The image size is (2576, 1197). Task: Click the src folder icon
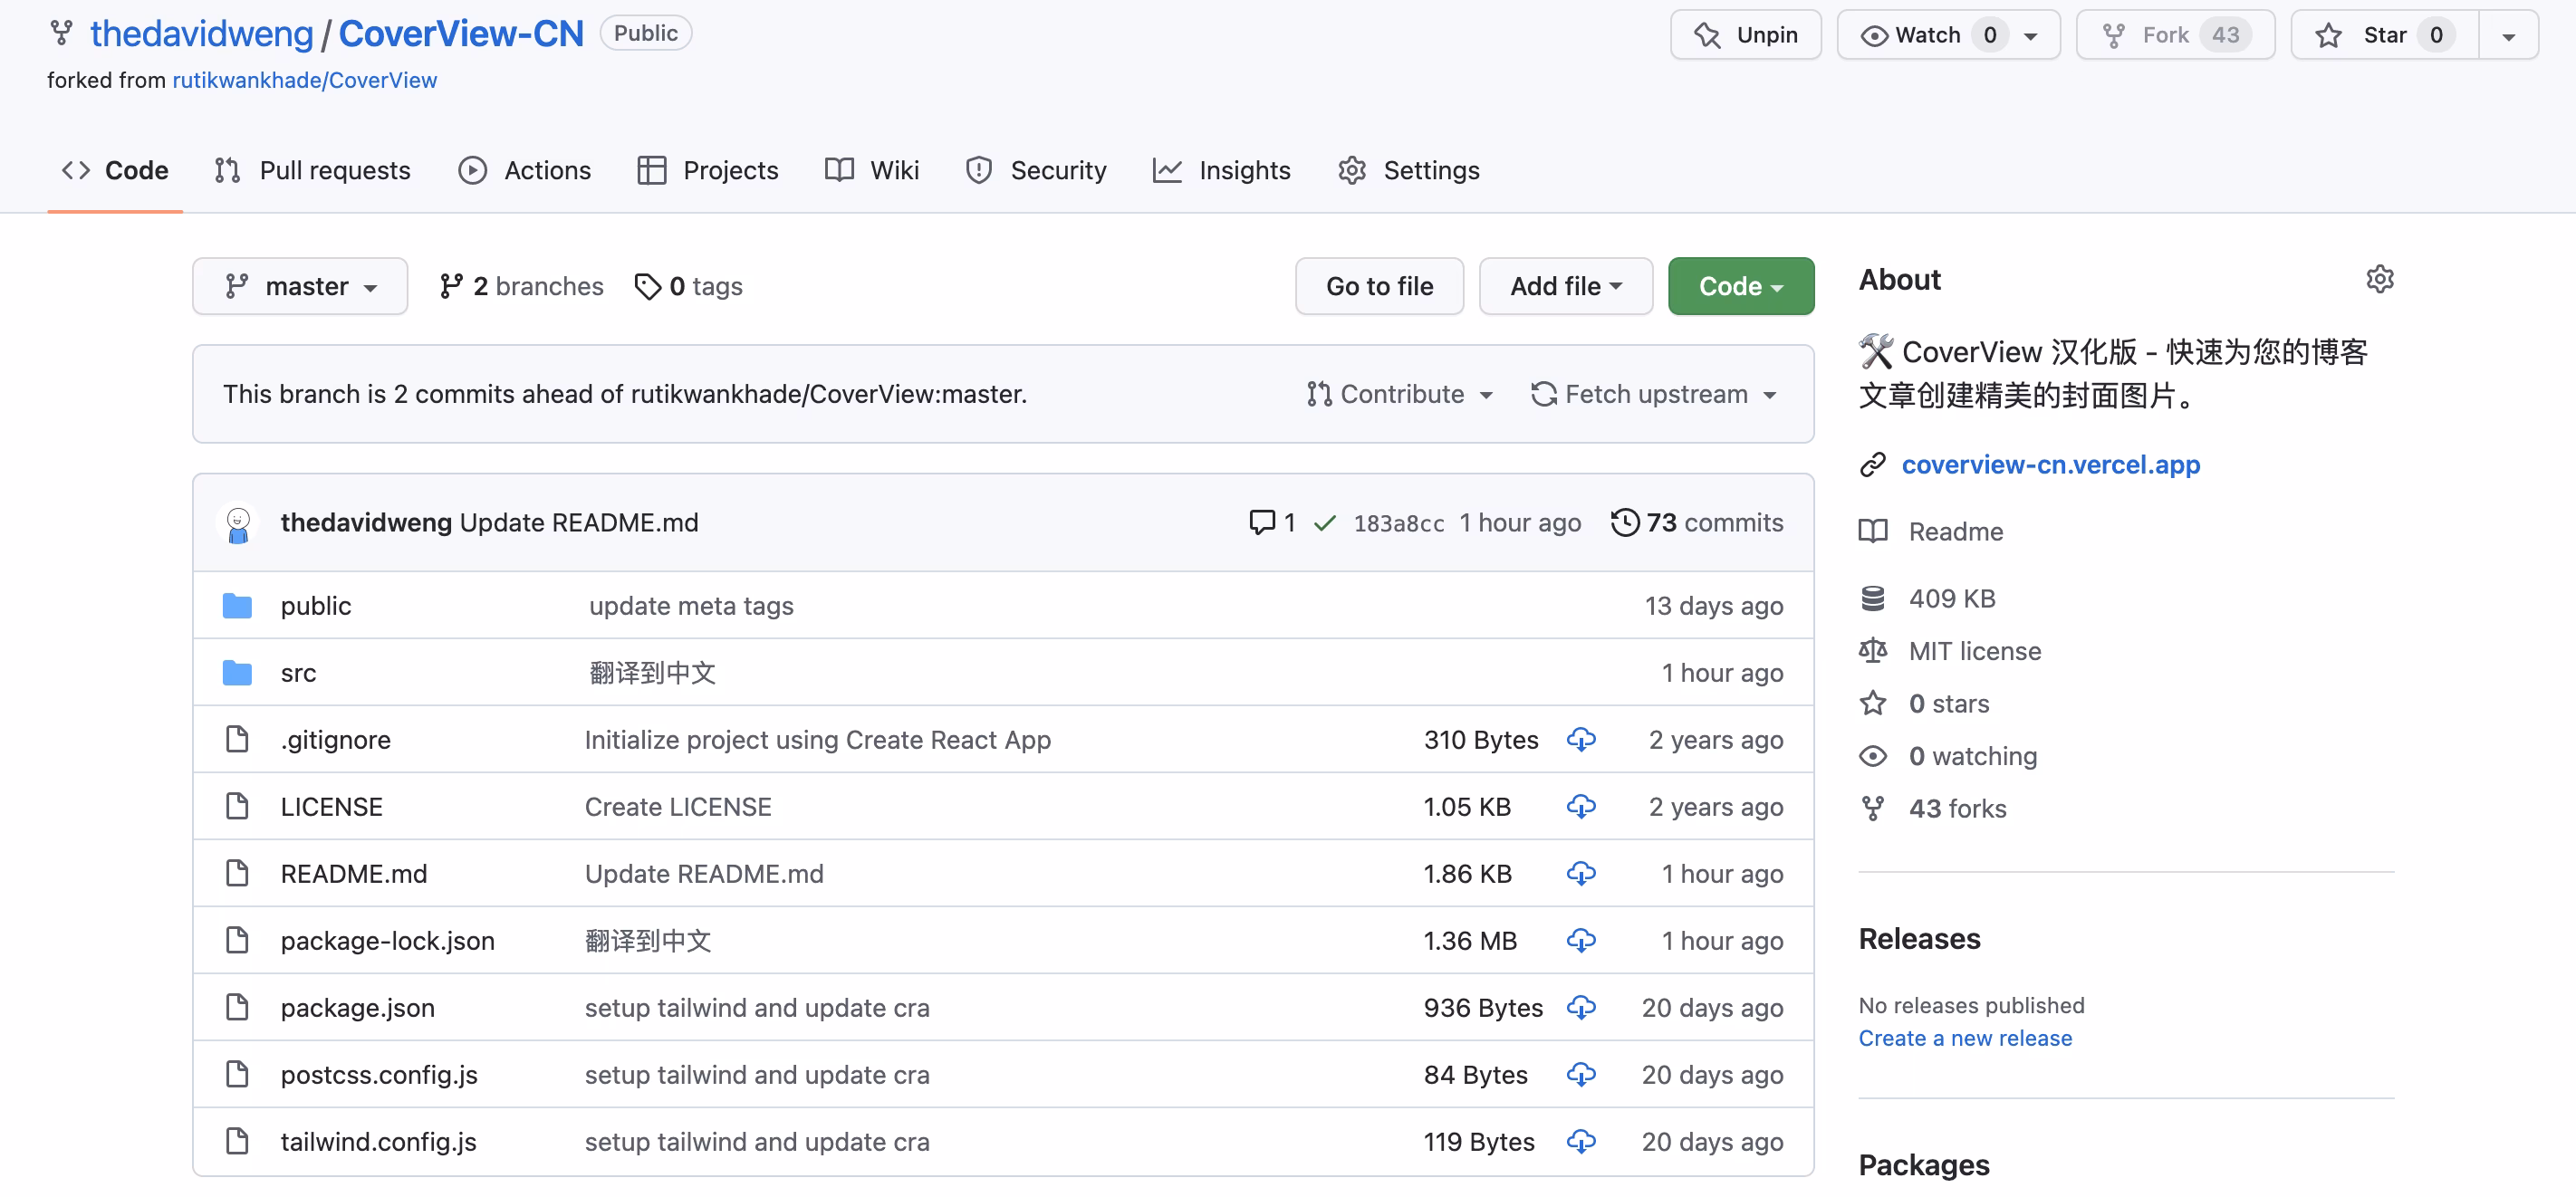point(237,672)
